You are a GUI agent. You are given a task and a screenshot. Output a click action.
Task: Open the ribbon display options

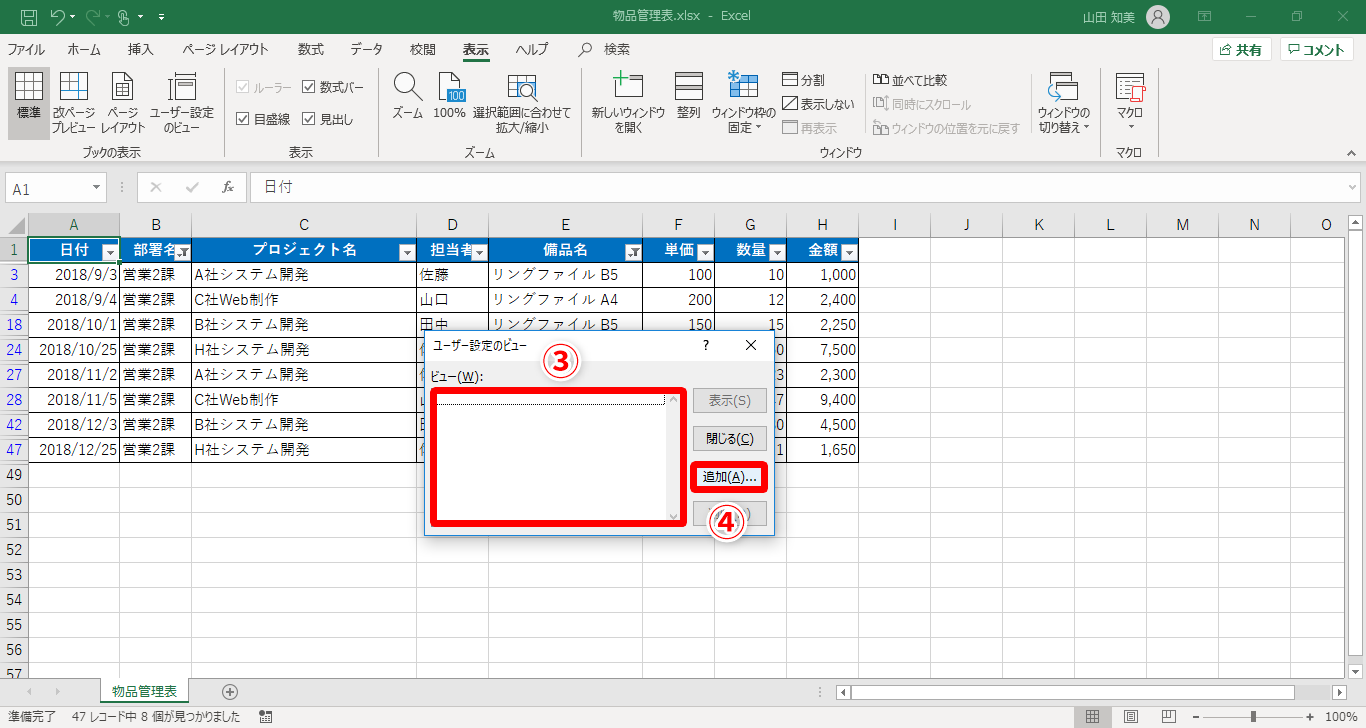(1205, 16)
